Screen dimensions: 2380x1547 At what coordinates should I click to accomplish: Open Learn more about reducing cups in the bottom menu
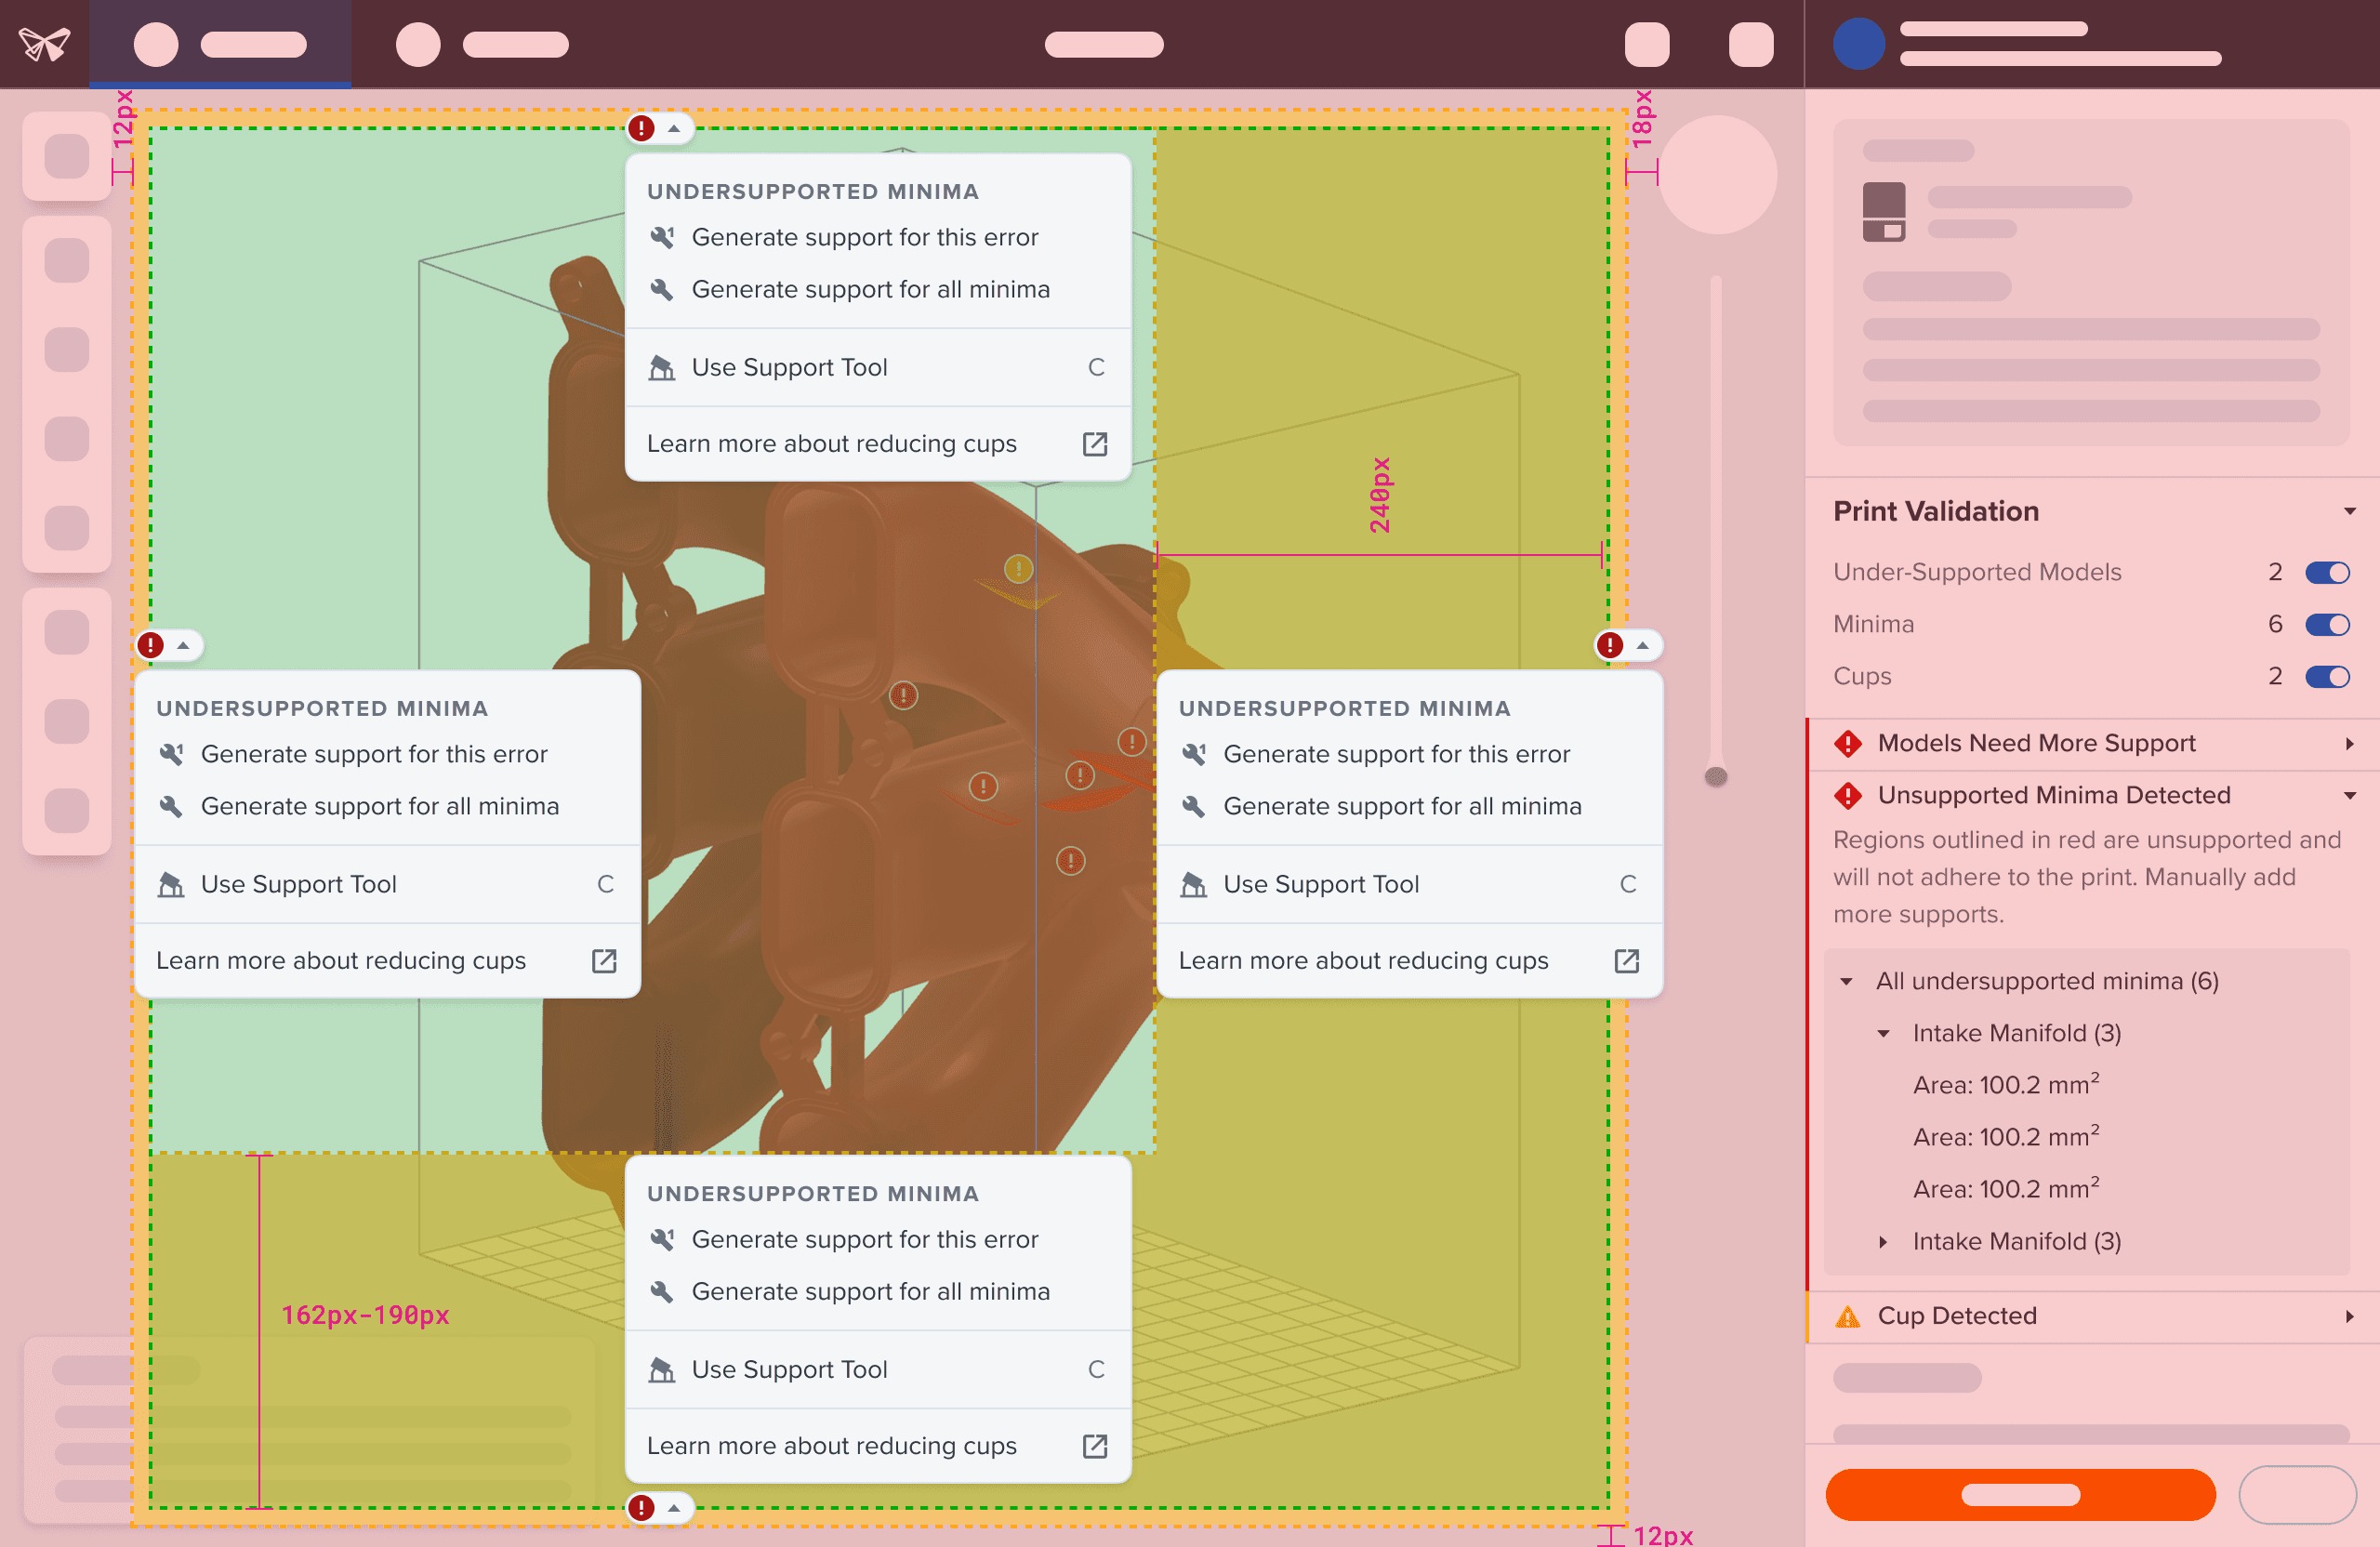click(x=878, y=1446)
